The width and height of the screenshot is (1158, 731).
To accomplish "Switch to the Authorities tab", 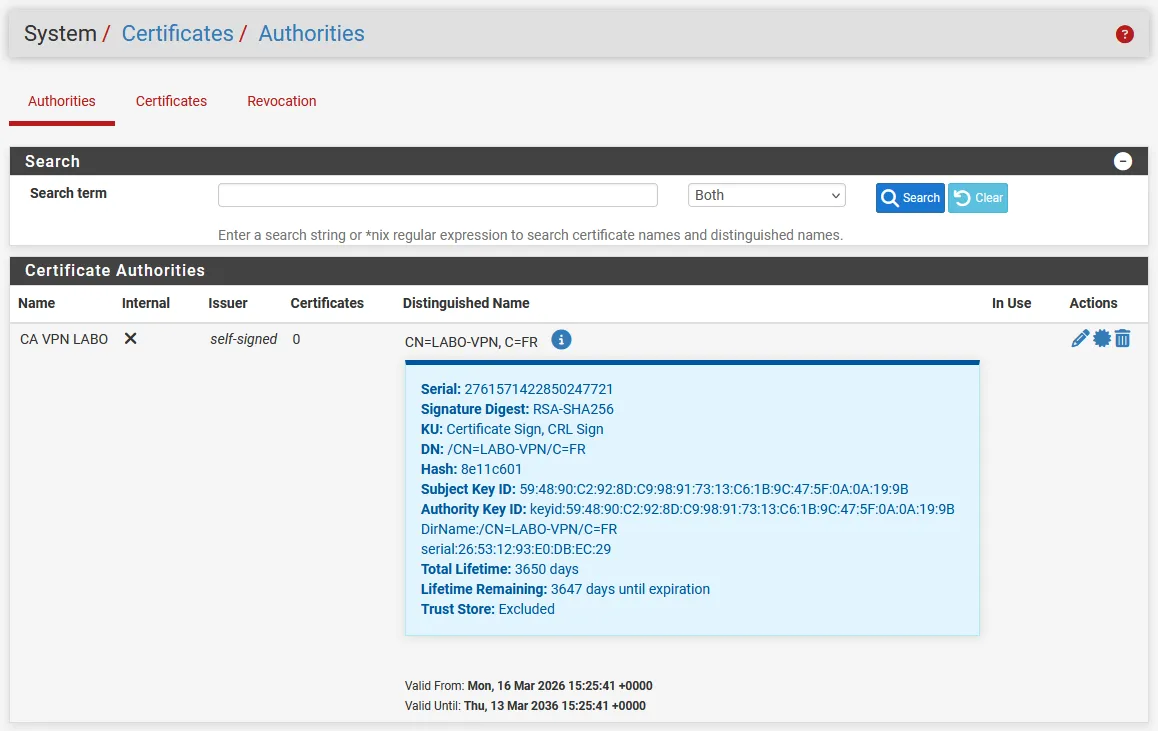I will point(62,101).
